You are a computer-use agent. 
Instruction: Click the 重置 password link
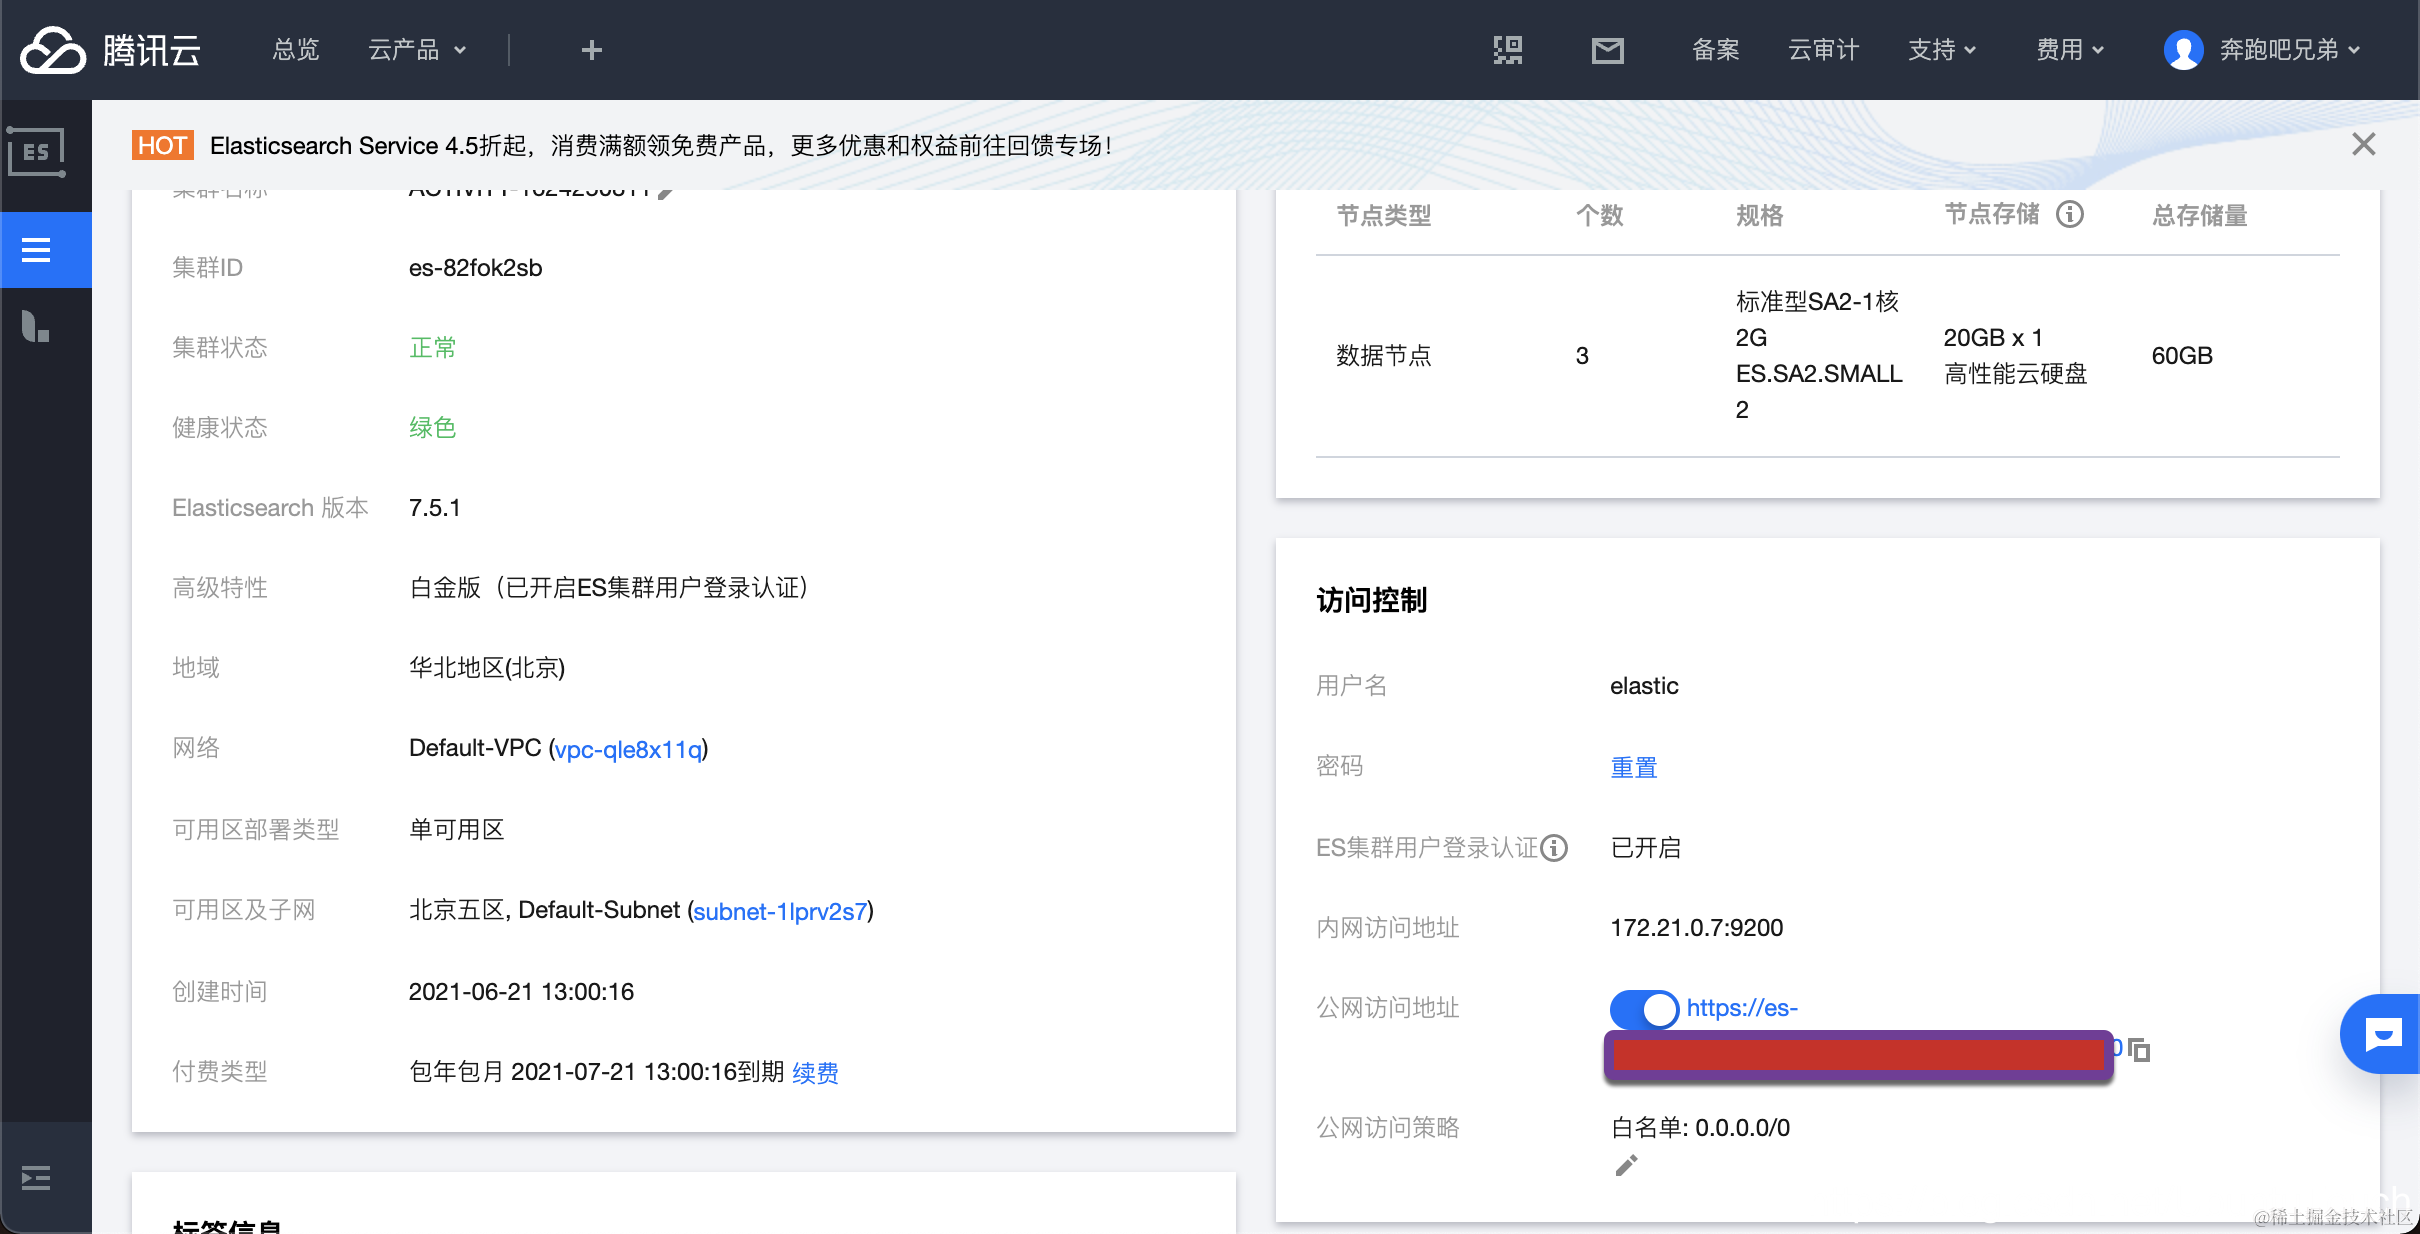click(1633, 767)
